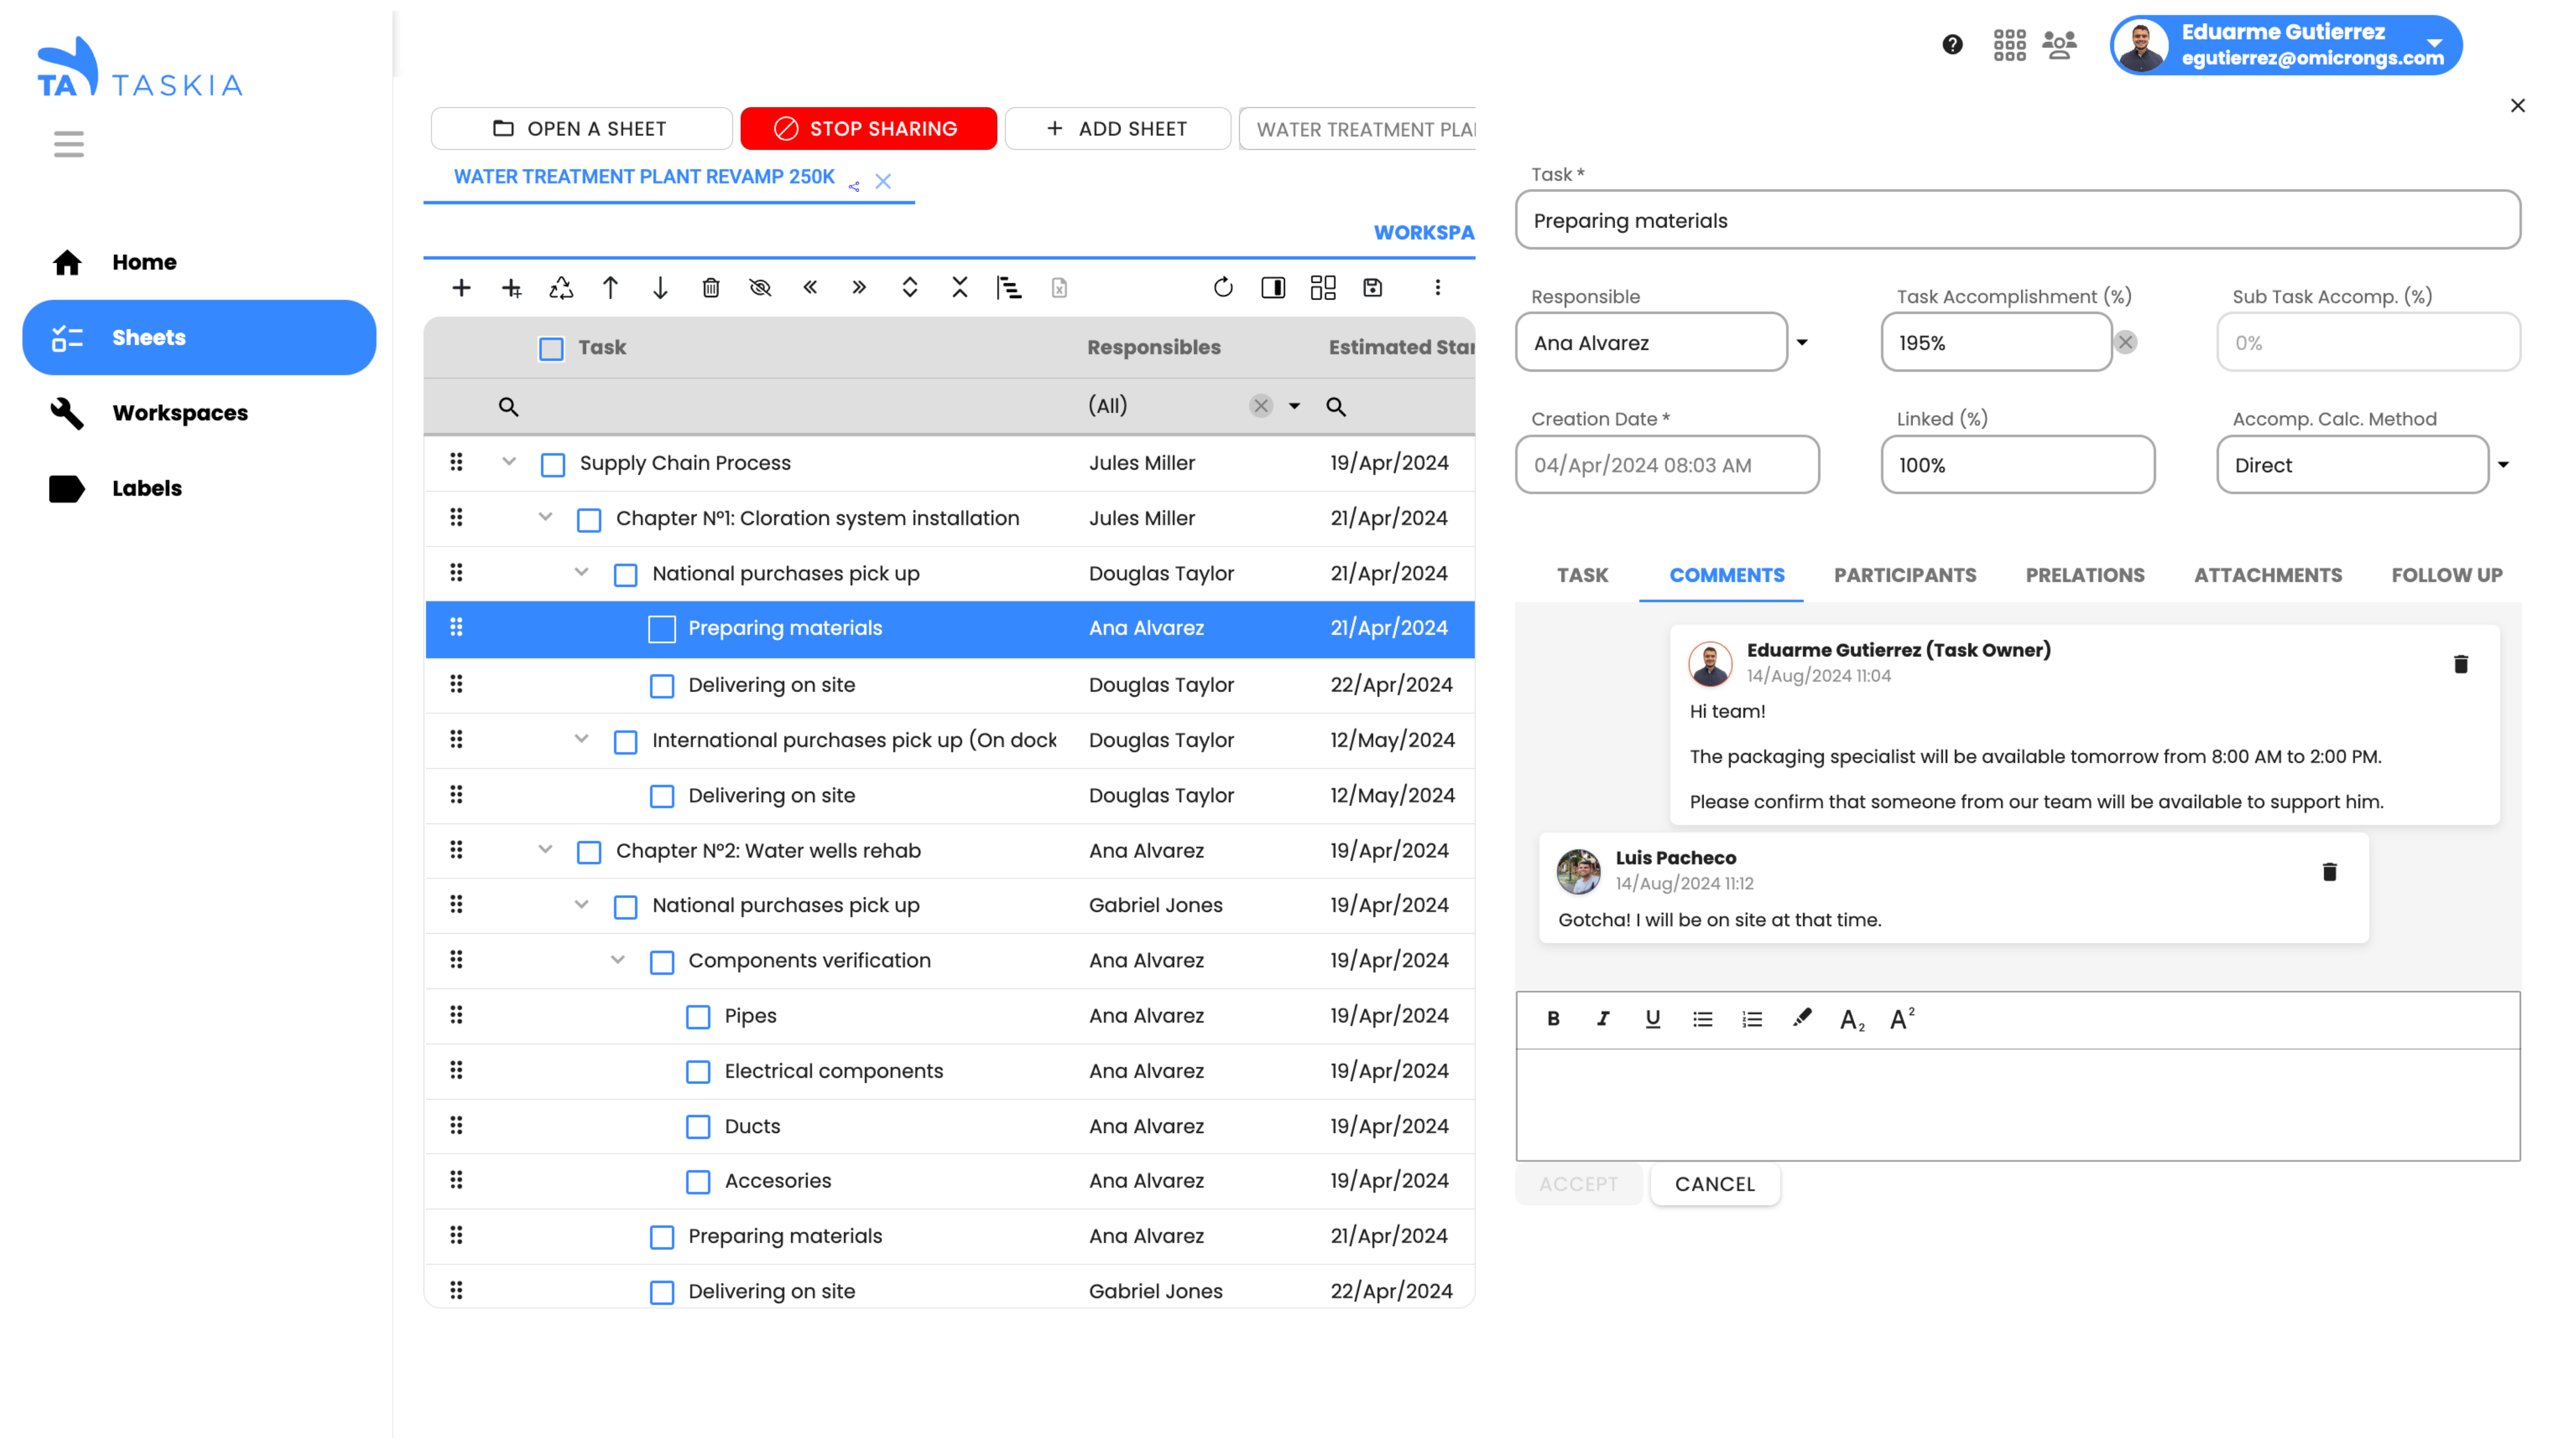The height and width of the screenshot is (1449, 2576).
Task: Open the three-dot more options menu
Action: [1438, 288]
